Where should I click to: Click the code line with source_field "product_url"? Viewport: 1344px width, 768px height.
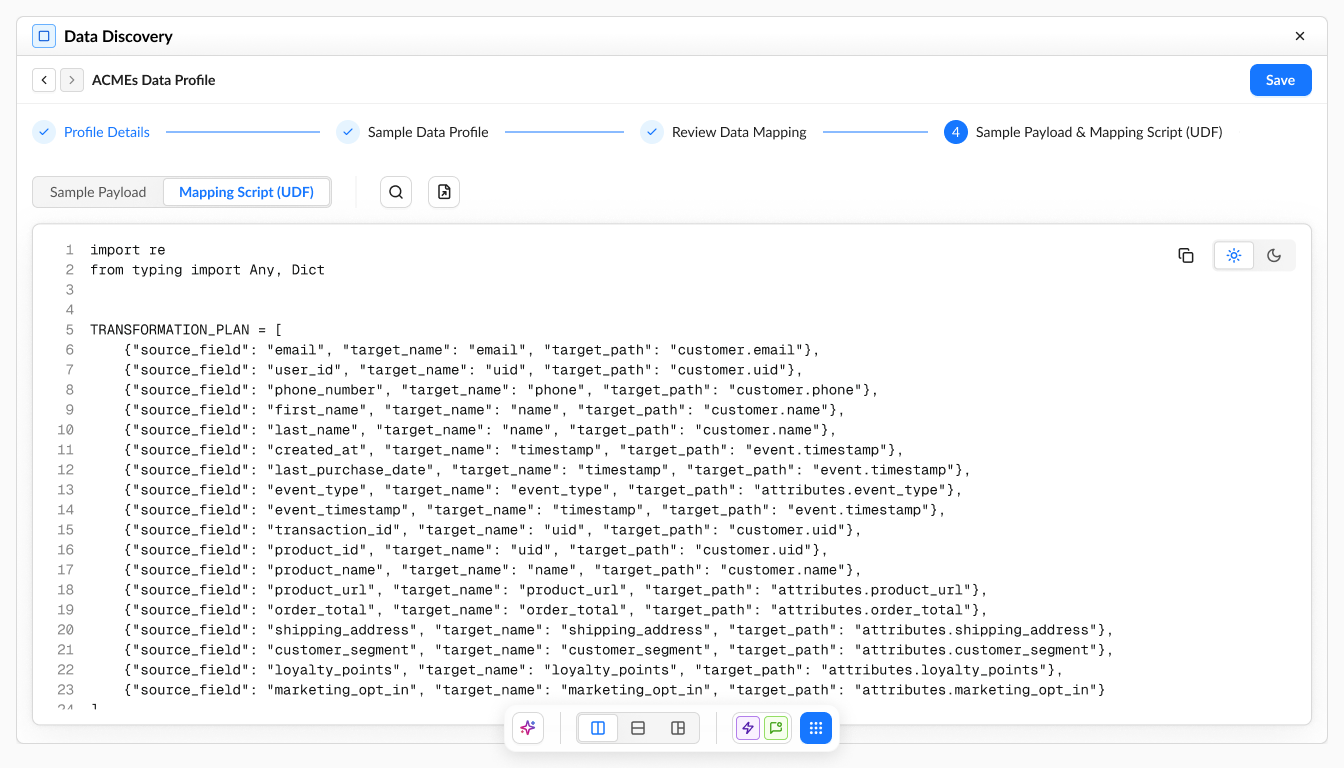pos(556,590)
